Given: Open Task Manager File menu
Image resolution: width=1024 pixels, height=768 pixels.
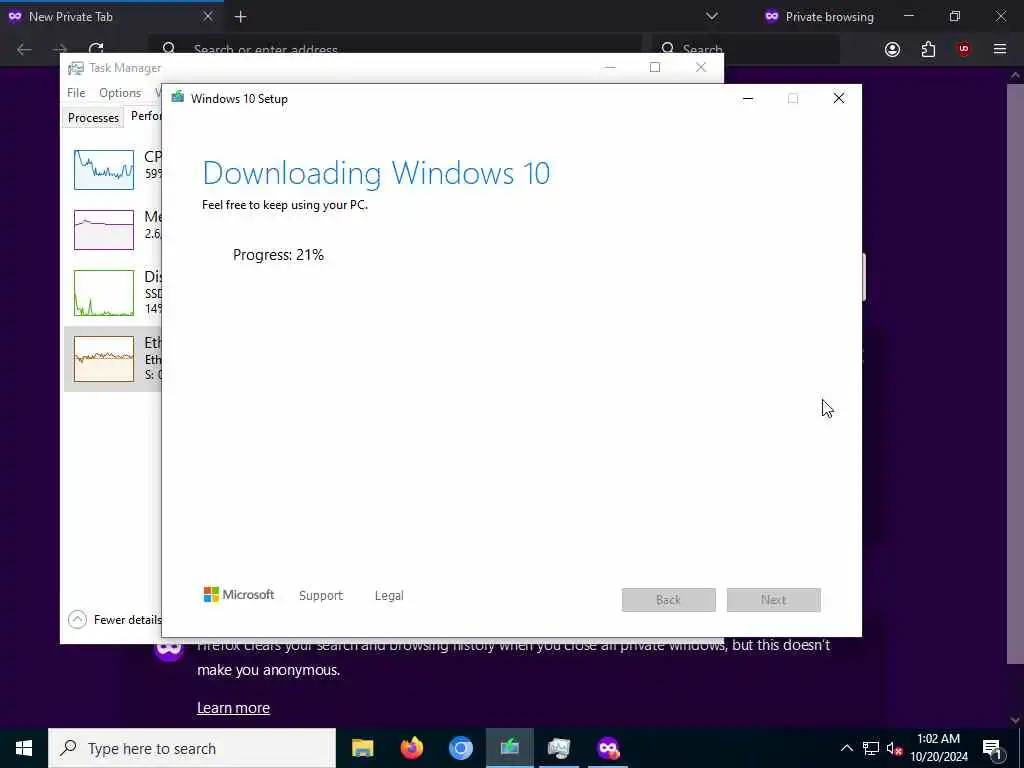Looking at the screenshot, I should 76,93.
